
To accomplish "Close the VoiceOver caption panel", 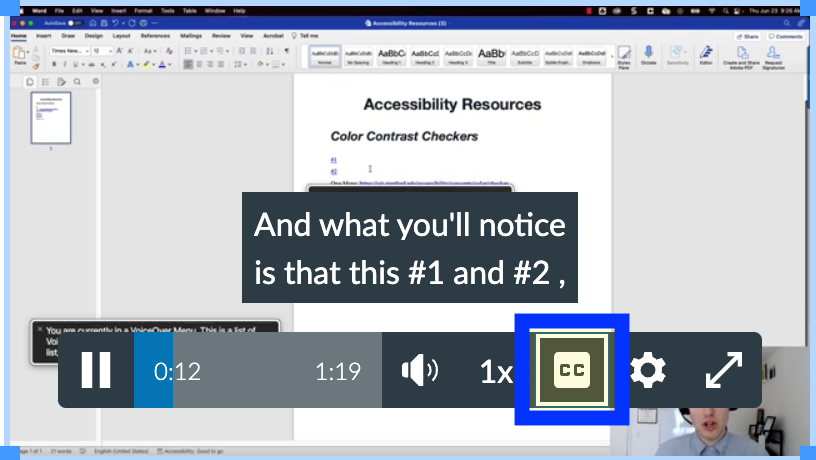I will coord(40,329).
